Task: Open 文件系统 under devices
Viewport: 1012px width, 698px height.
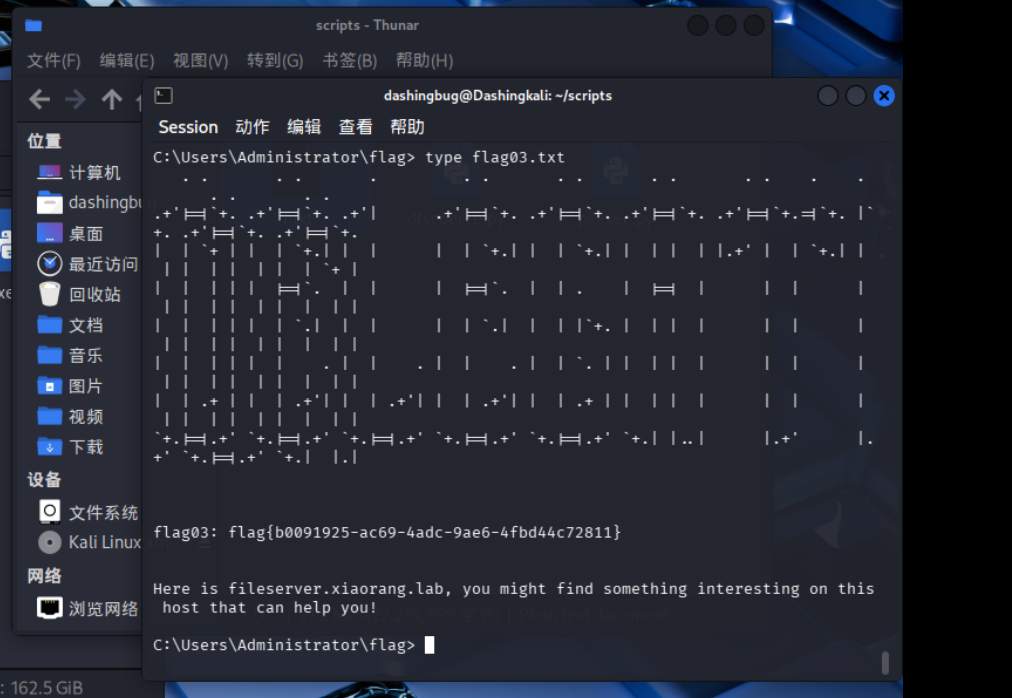Action: point(102,513)
